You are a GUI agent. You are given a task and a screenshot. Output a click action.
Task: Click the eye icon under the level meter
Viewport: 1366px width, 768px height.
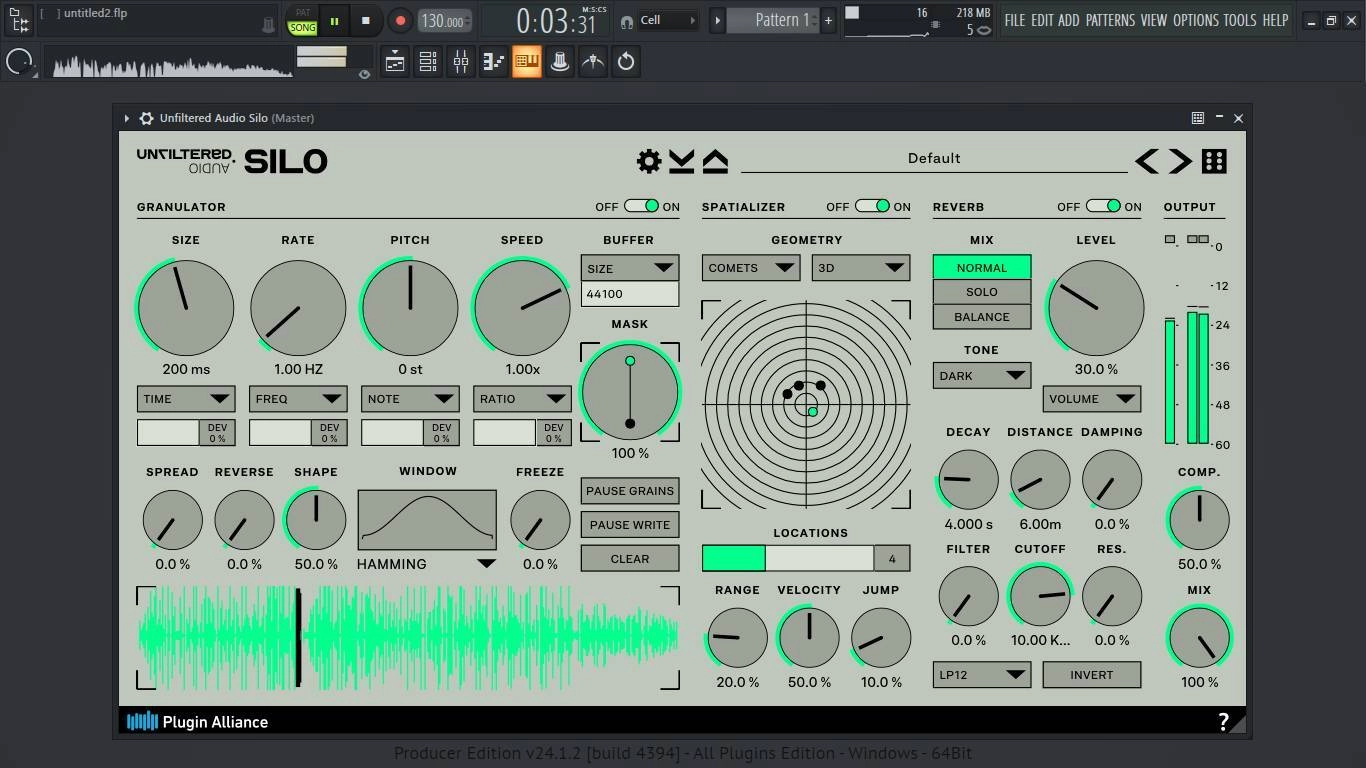364,74
